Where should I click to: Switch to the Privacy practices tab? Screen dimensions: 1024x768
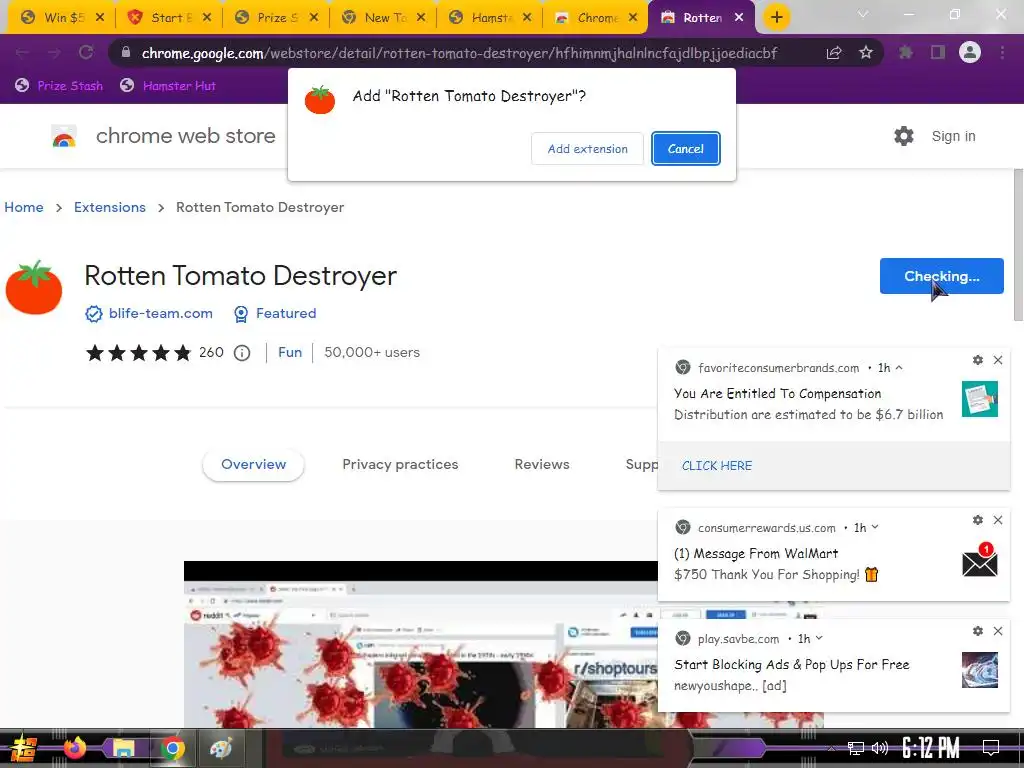pos(400,464)
